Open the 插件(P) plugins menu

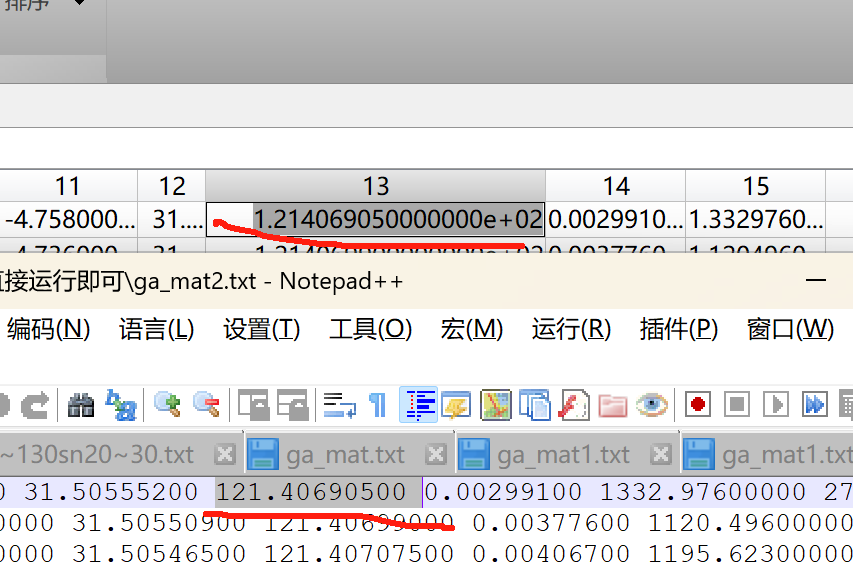click(x=679, y=330)
